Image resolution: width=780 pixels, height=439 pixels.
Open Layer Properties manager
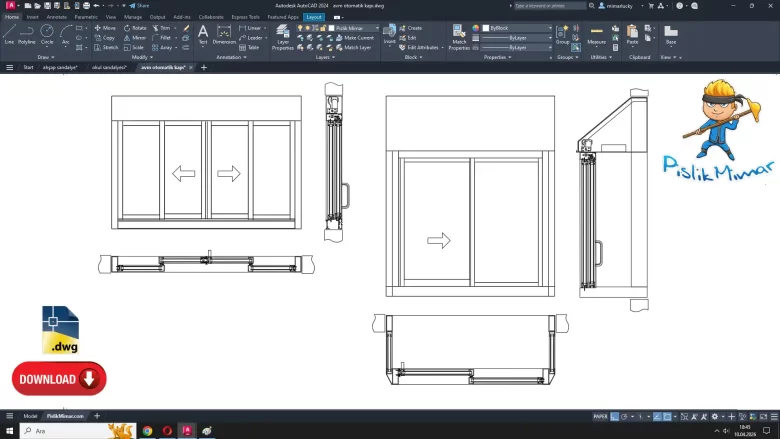click(283, 36)
